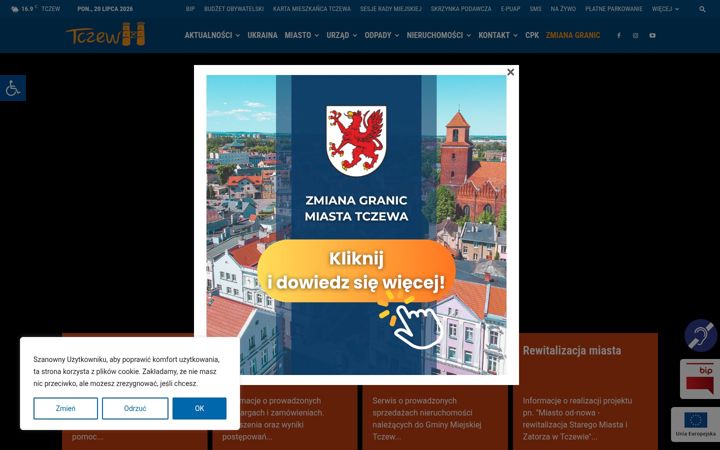Open the Płatne parkowanie link

coord(613,9)
